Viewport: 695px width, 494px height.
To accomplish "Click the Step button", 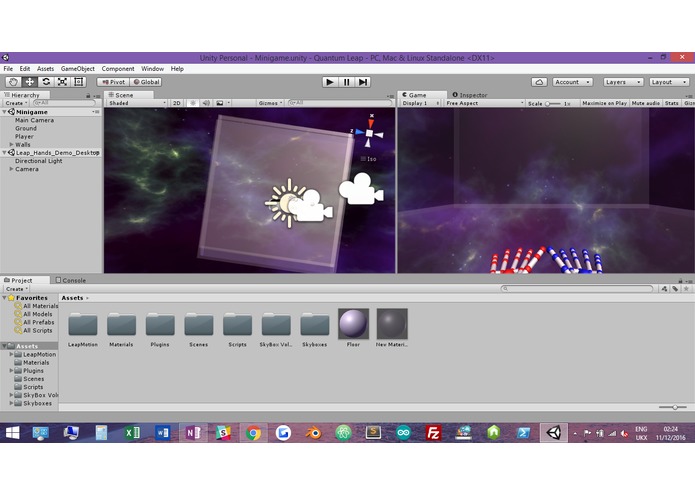I will click(x=363, y=82).
